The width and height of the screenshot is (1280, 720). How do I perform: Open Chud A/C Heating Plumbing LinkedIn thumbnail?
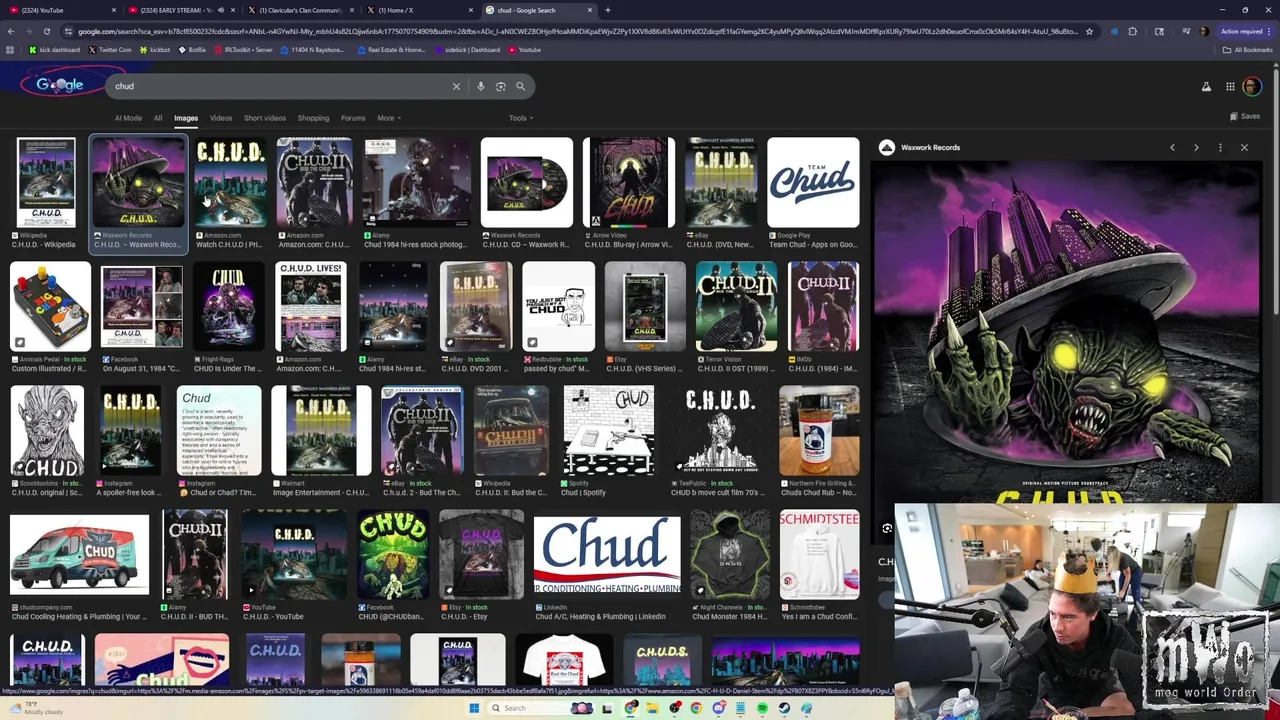click(x=607, y=555)
